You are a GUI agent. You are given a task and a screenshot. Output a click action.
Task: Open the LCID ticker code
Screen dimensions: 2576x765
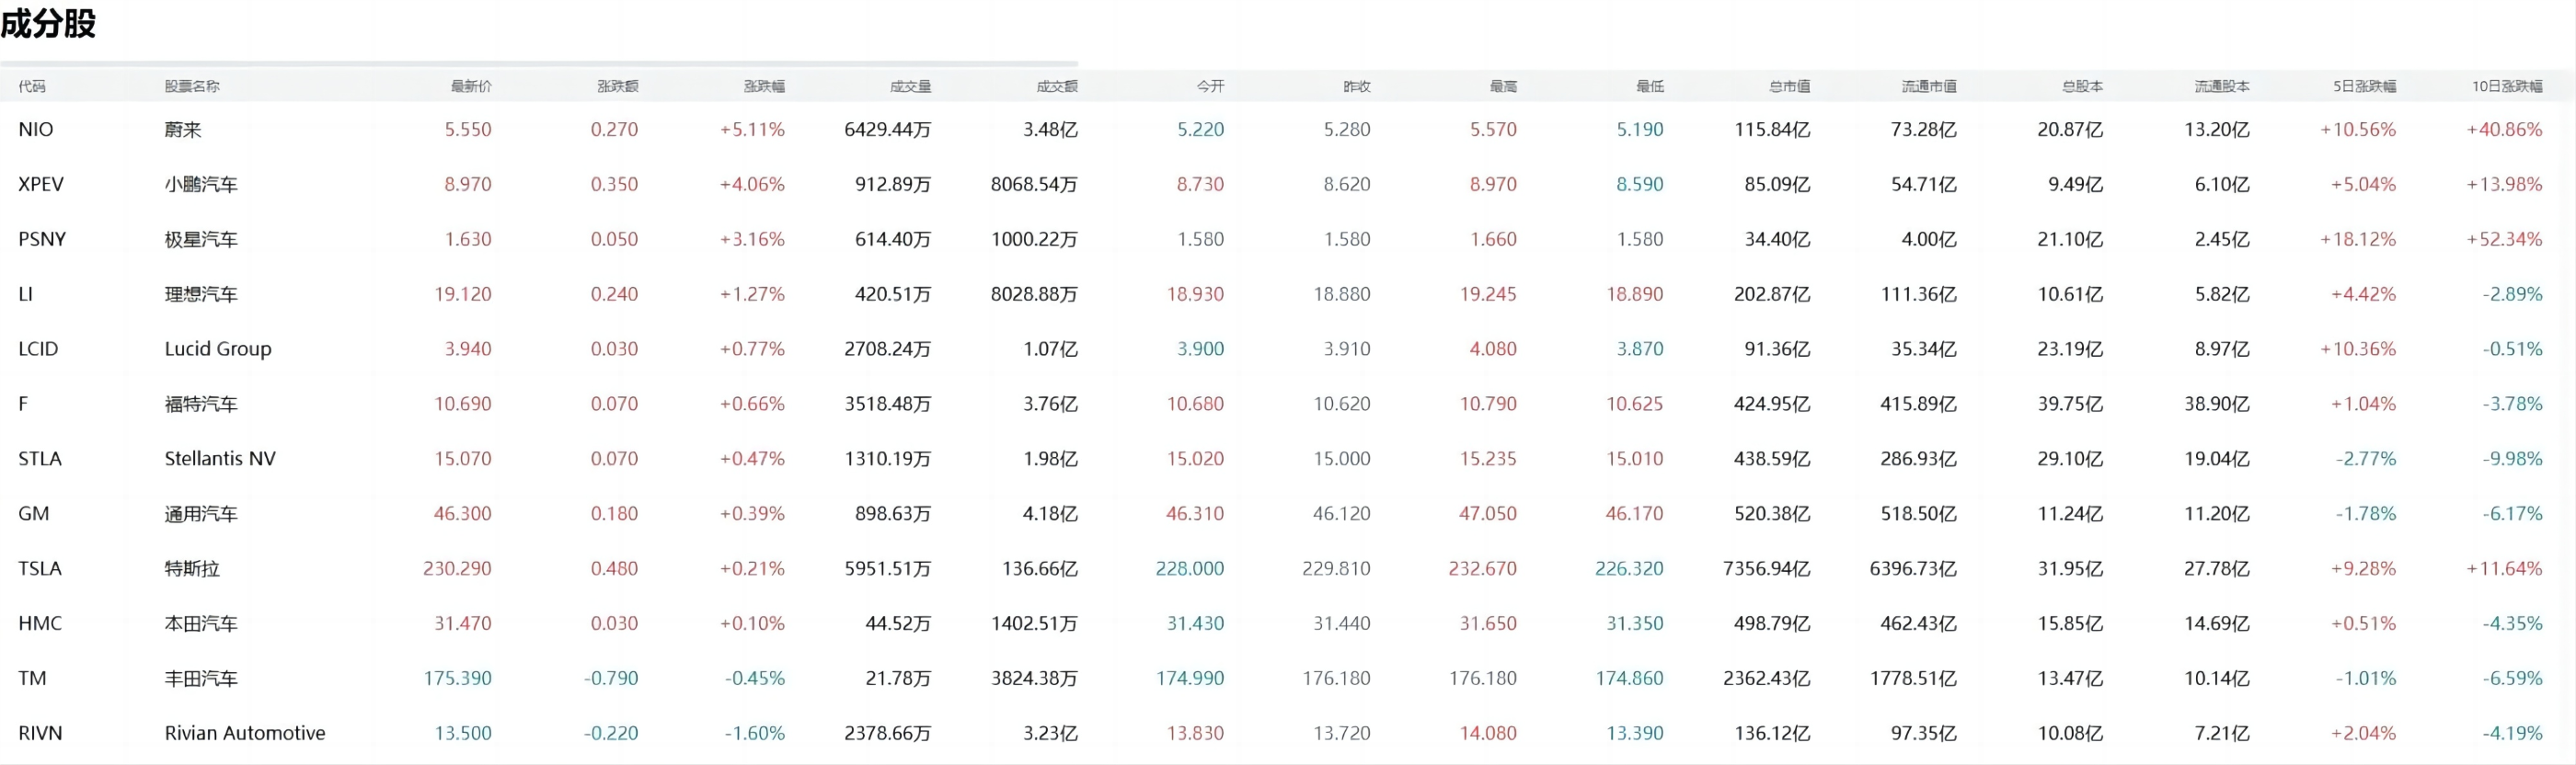point(38,349)
